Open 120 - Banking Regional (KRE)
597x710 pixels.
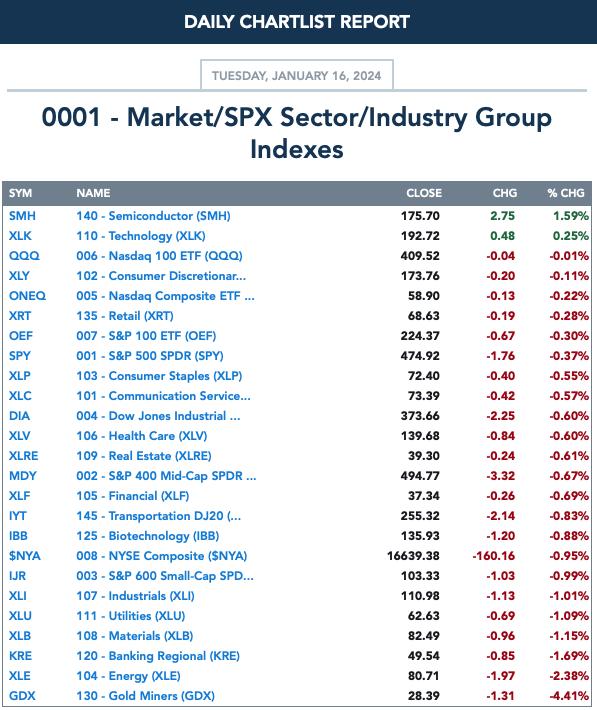click(158, 656)
